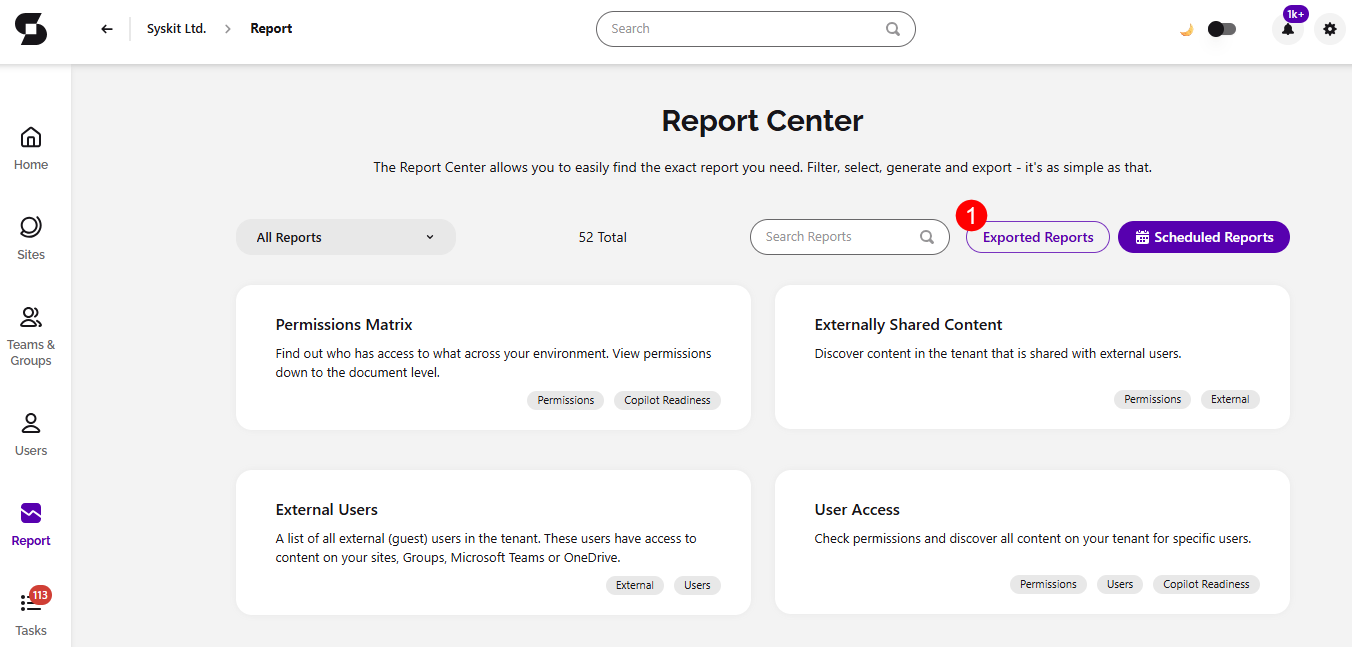Click the Report Center heading
The height and width of the screenshot is (647, 1352).
tap(762, 121)
